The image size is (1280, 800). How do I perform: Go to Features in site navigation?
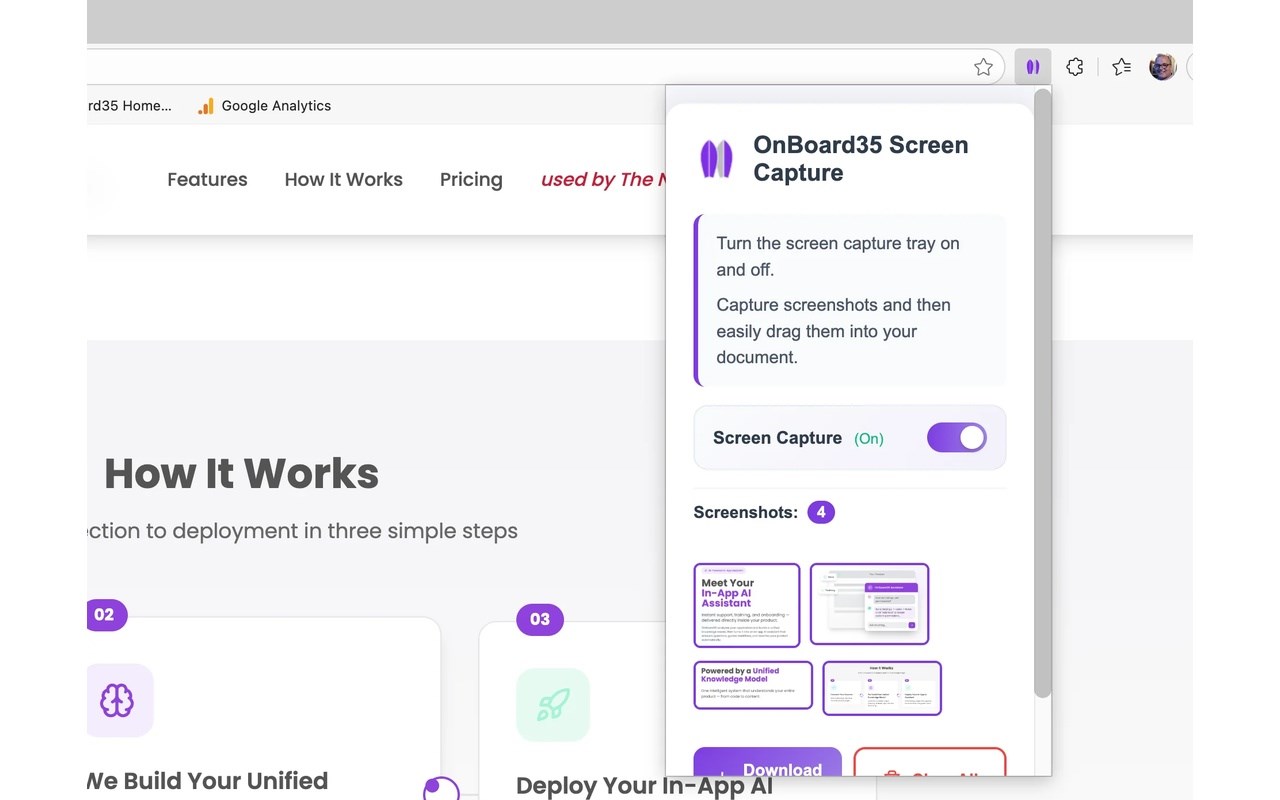coord(207,180)
